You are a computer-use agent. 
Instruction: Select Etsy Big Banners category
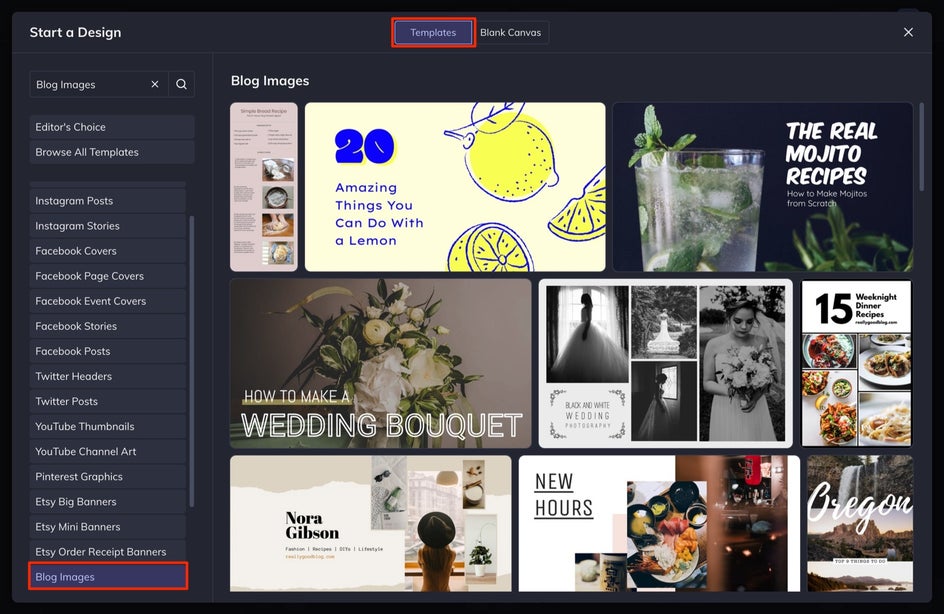[108, 501]
